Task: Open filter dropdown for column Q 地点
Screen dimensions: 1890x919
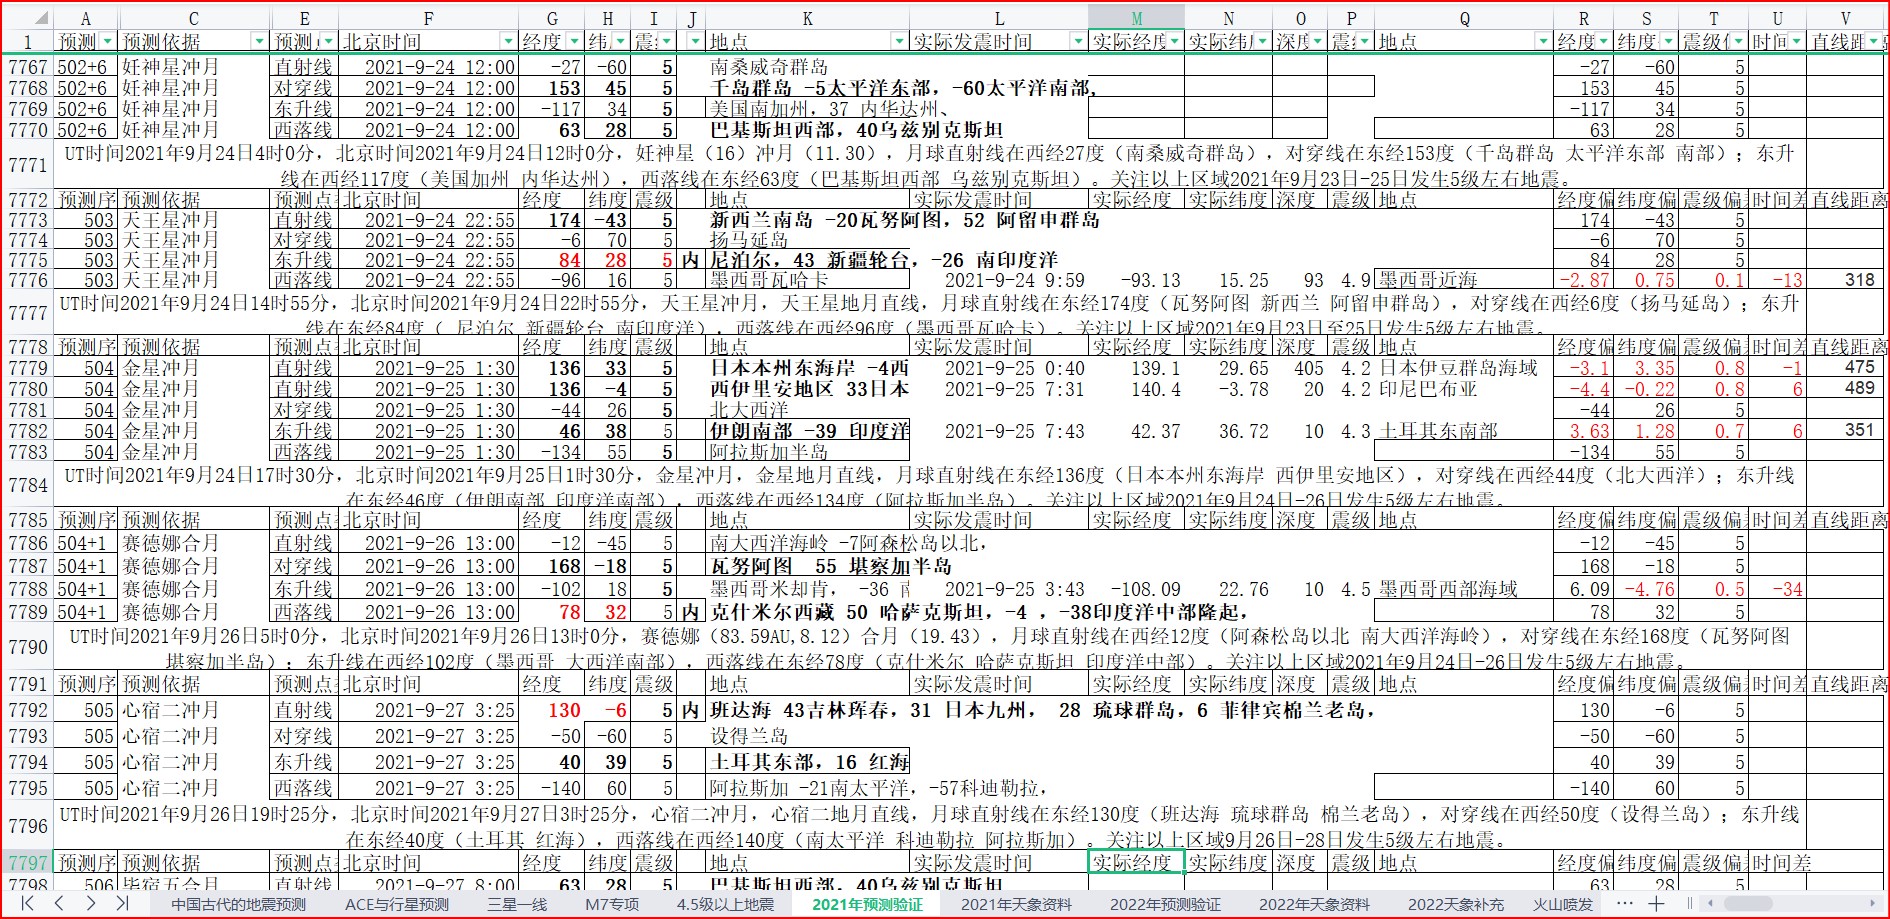Action: tap(1542, 41)
